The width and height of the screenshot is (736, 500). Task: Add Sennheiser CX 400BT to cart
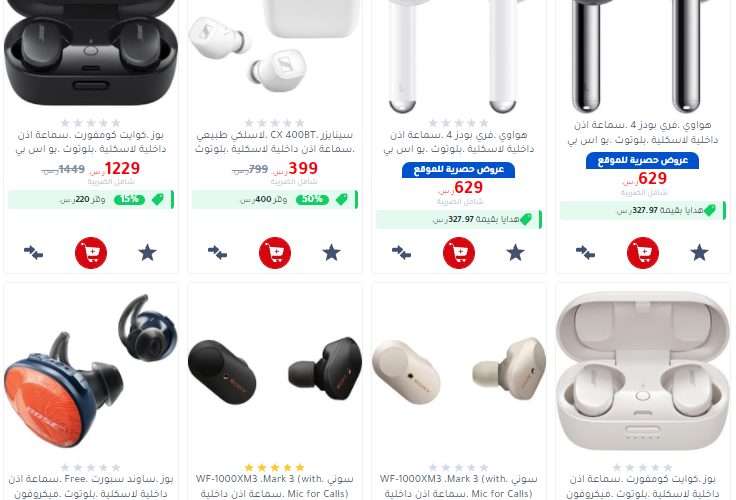(275, 253)
